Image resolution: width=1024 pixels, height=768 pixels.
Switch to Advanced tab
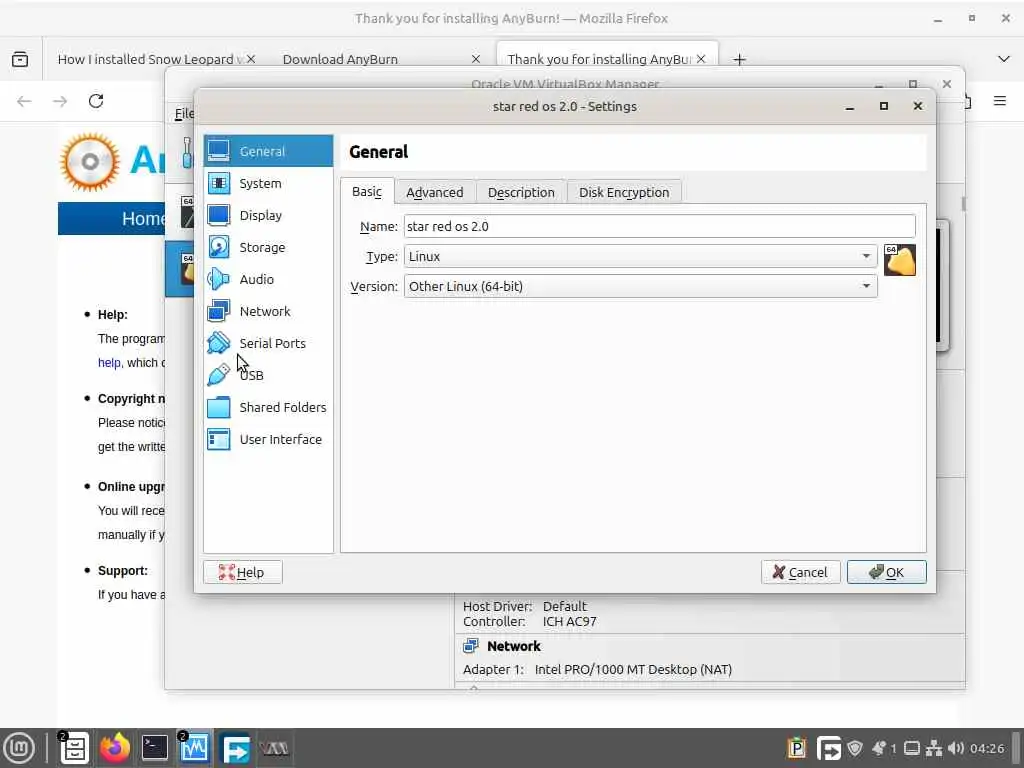coord(435,192)
